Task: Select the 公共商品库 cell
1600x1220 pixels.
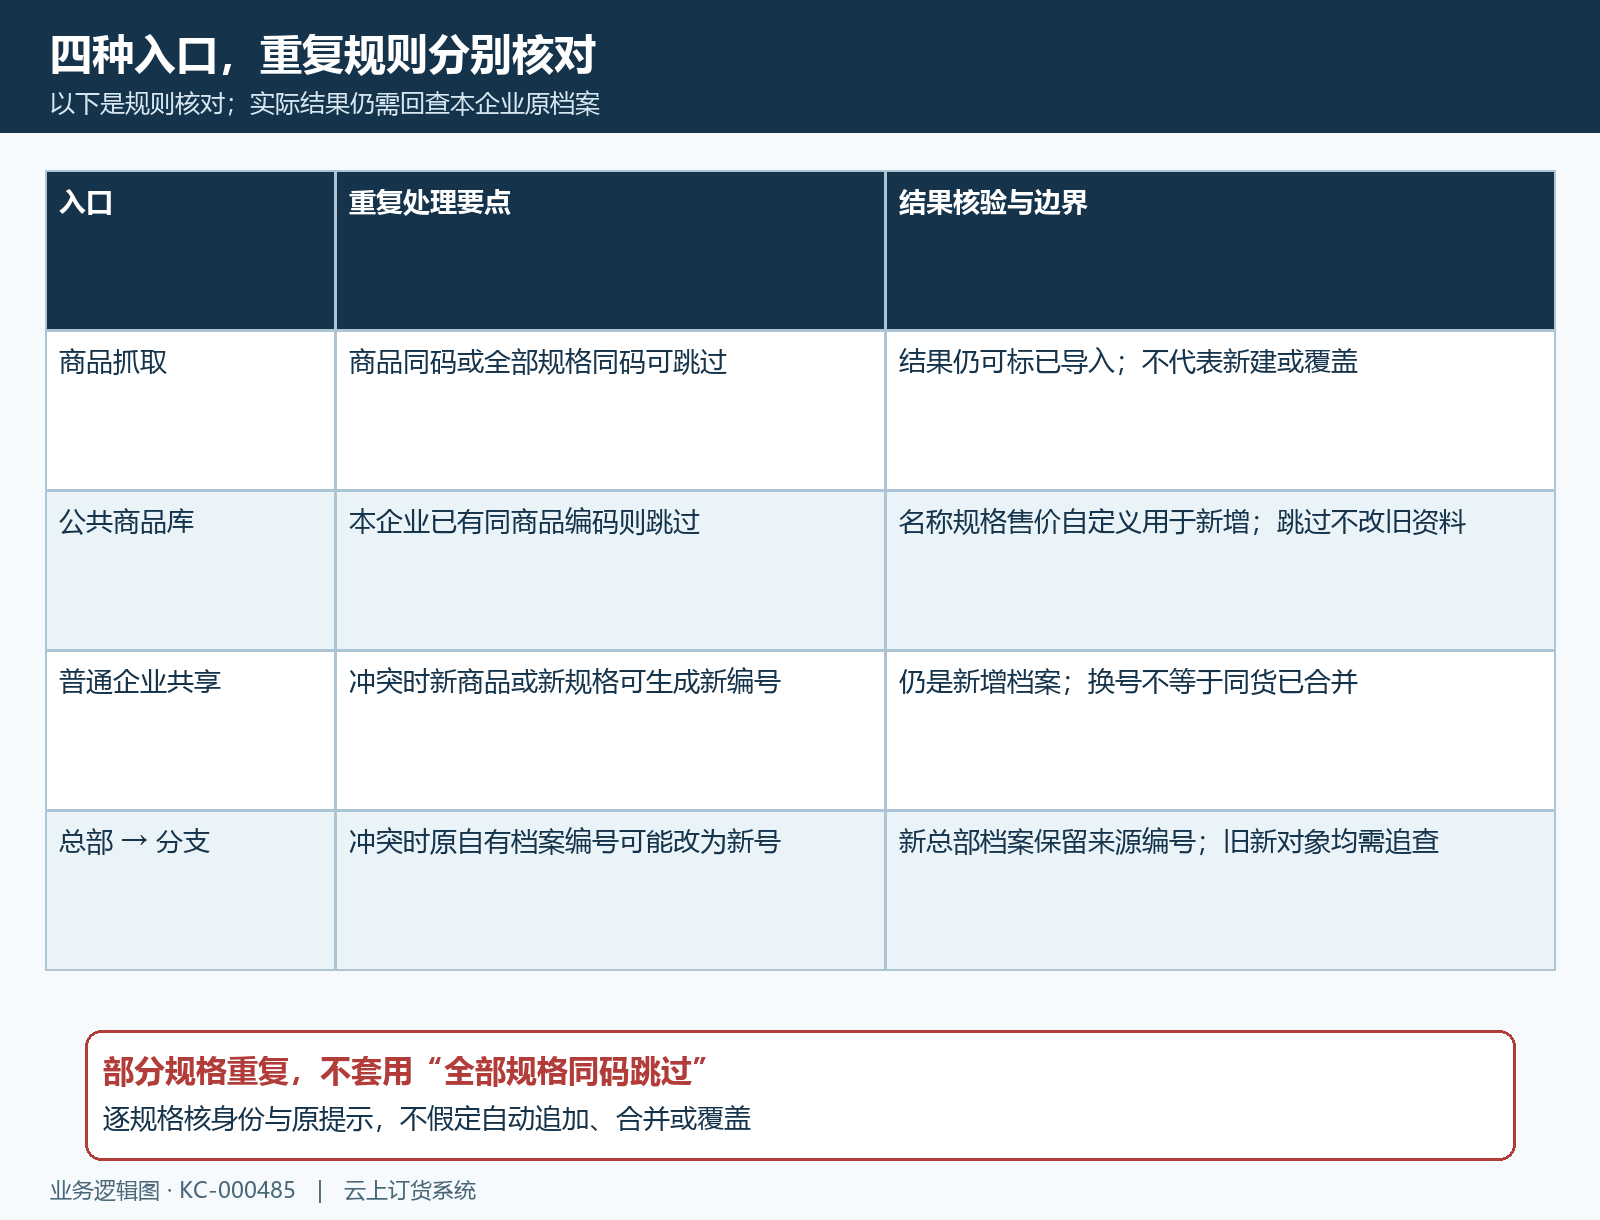Action: [190, 571]
